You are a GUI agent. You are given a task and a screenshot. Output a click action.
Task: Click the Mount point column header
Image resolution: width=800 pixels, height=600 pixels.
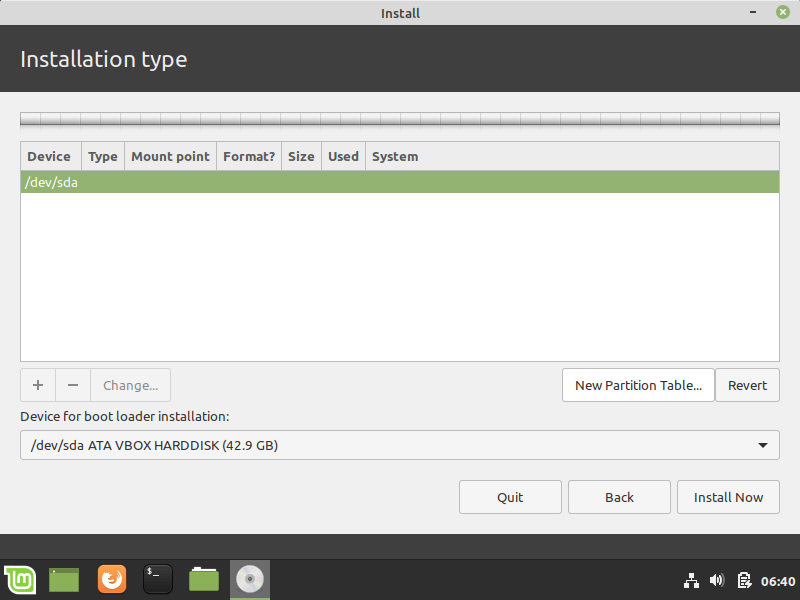click(x=170, y=156)
